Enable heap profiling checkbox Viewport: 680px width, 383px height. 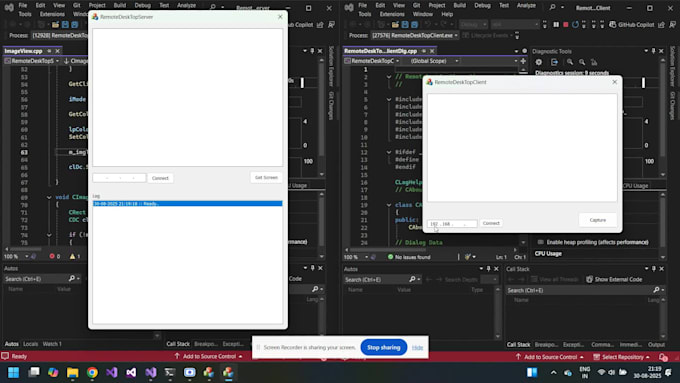[x=540, y=242]
